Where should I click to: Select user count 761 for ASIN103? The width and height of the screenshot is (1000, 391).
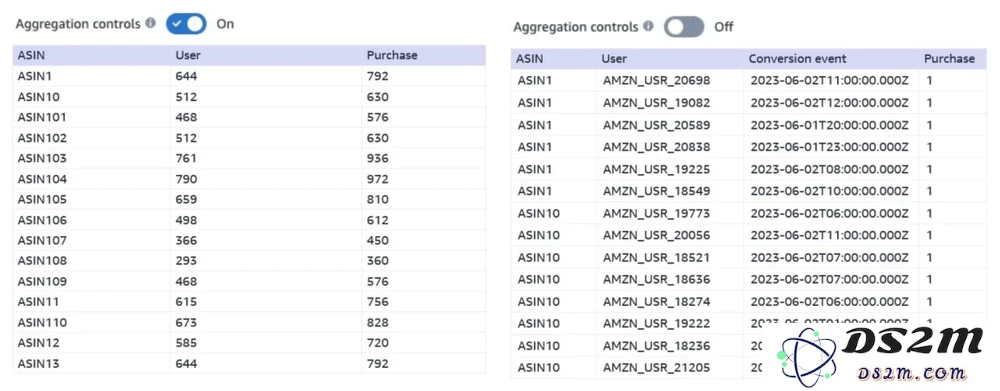point(186,158)
